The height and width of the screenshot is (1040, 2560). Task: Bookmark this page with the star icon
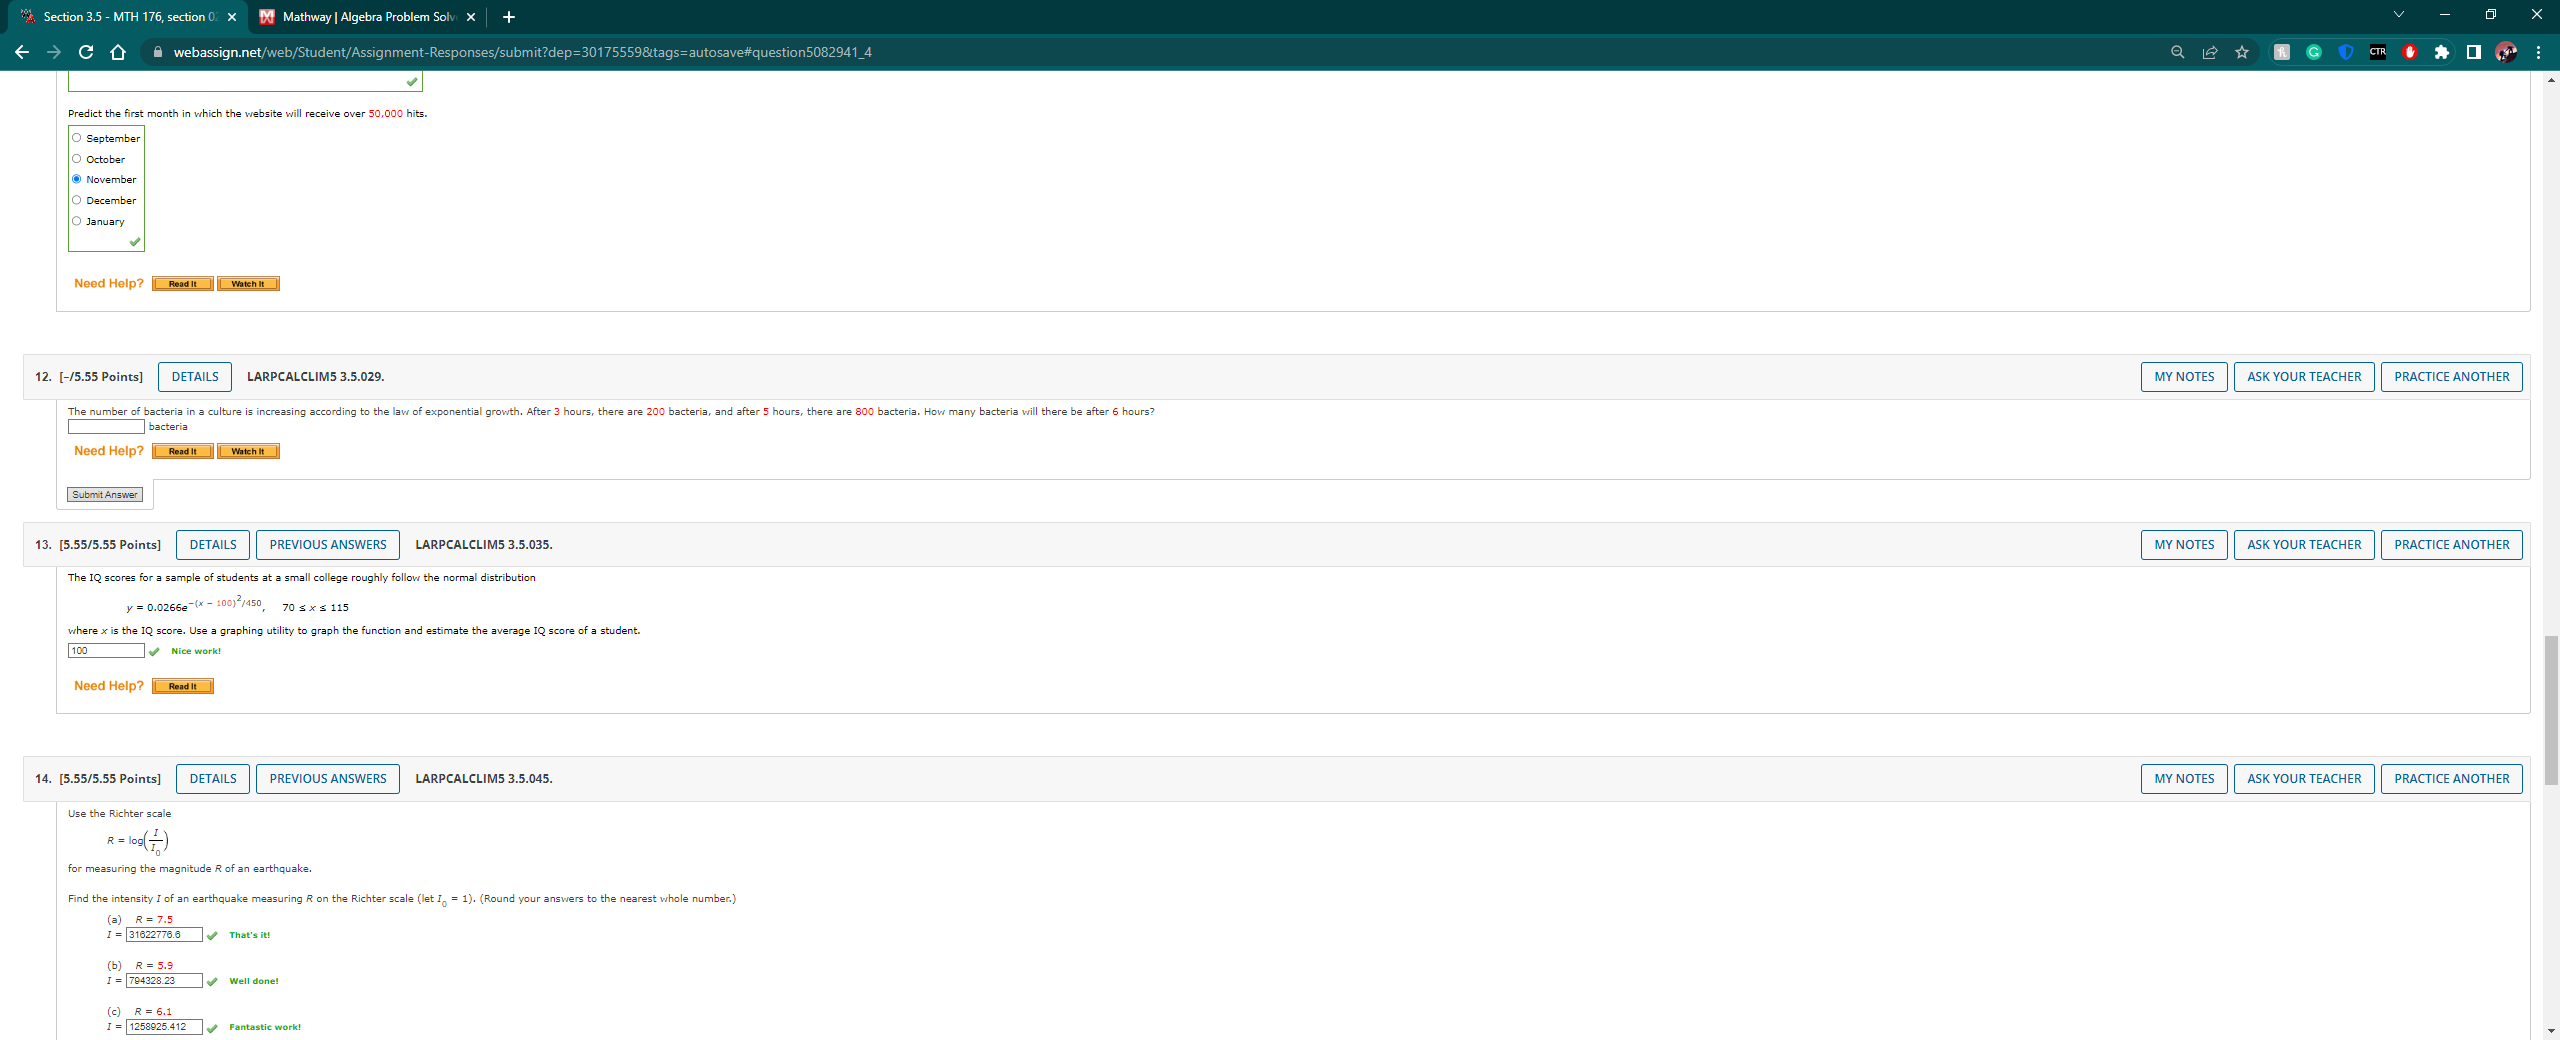click(2242, 52)
